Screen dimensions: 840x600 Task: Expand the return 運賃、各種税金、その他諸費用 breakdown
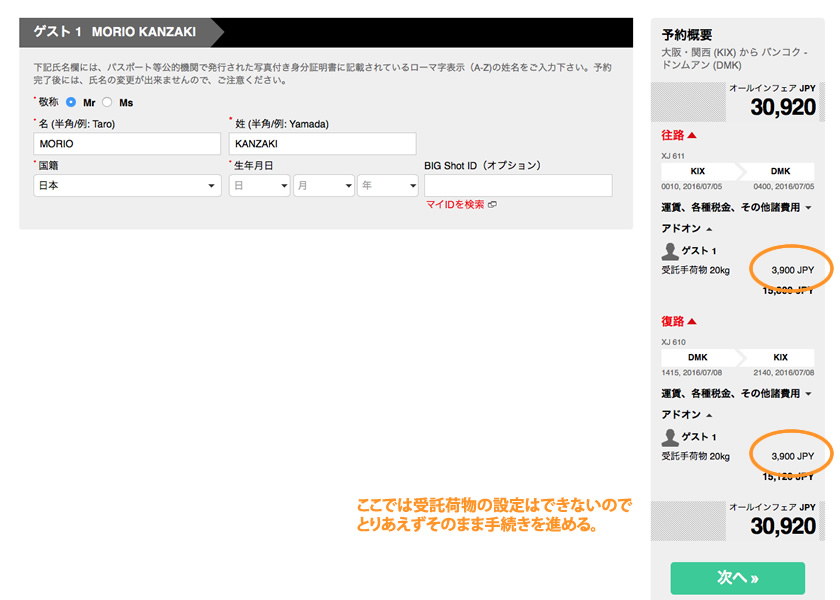(736, 393)
